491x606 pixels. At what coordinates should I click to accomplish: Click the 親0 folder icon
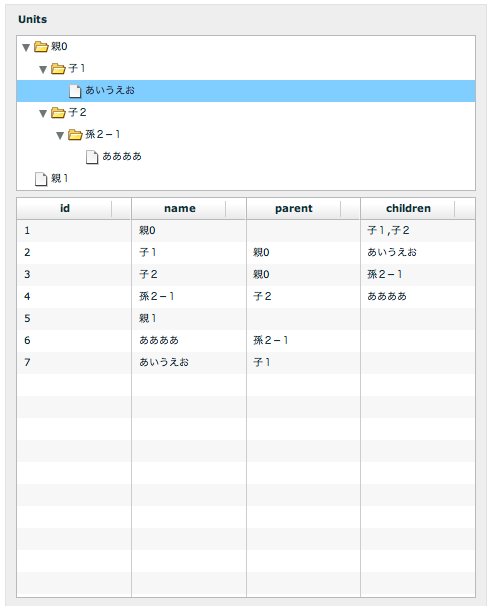(x=41, y=47)
